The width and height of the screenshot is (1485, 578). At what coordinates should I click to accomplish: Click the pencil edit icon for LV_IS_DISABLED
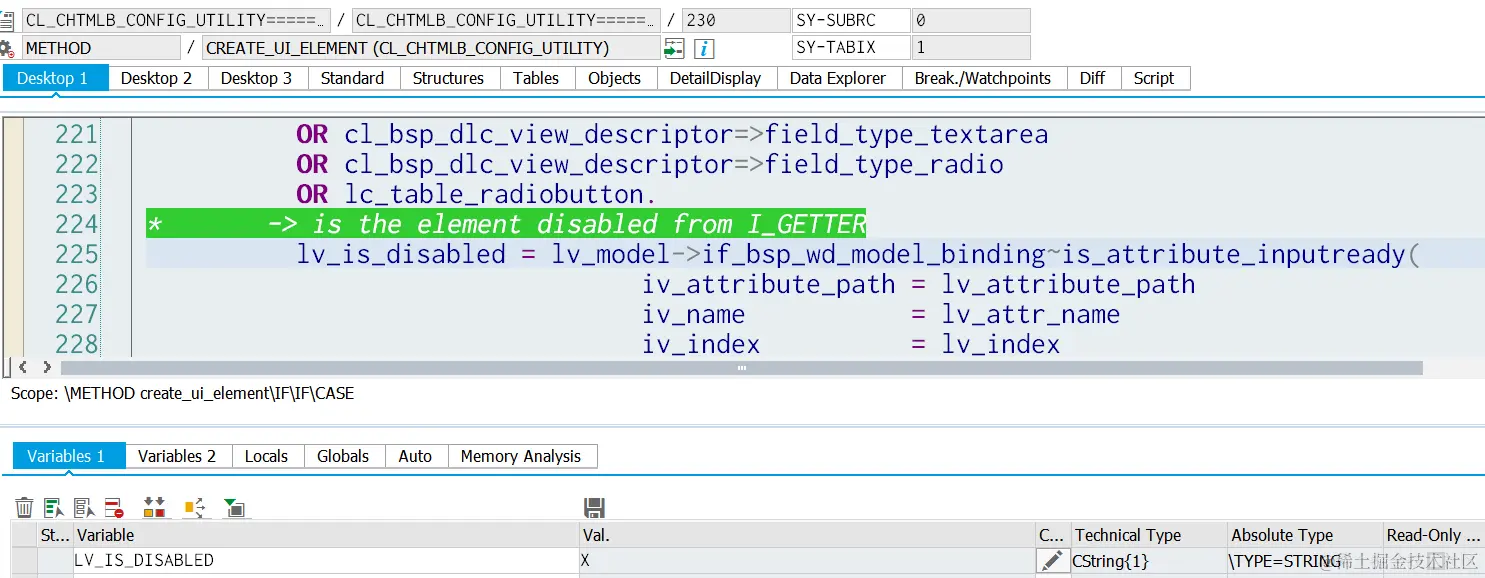point(1051,561)
